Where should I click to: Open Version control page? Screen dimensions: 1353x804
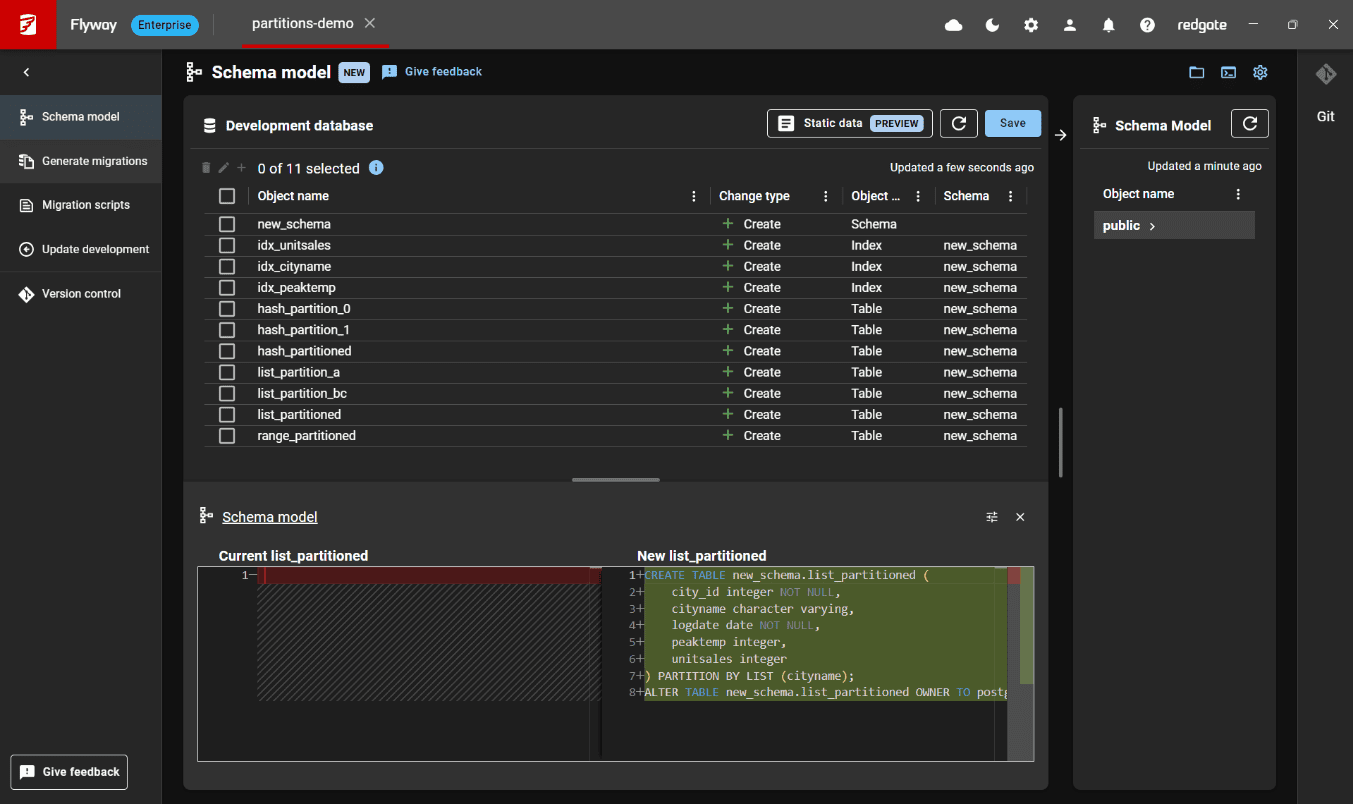coord(80,294)
